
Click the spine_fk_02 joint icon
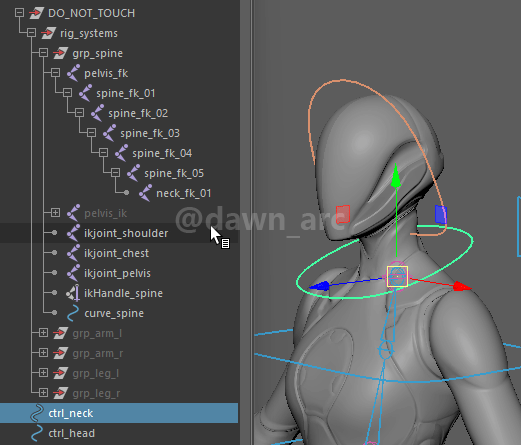97,113
